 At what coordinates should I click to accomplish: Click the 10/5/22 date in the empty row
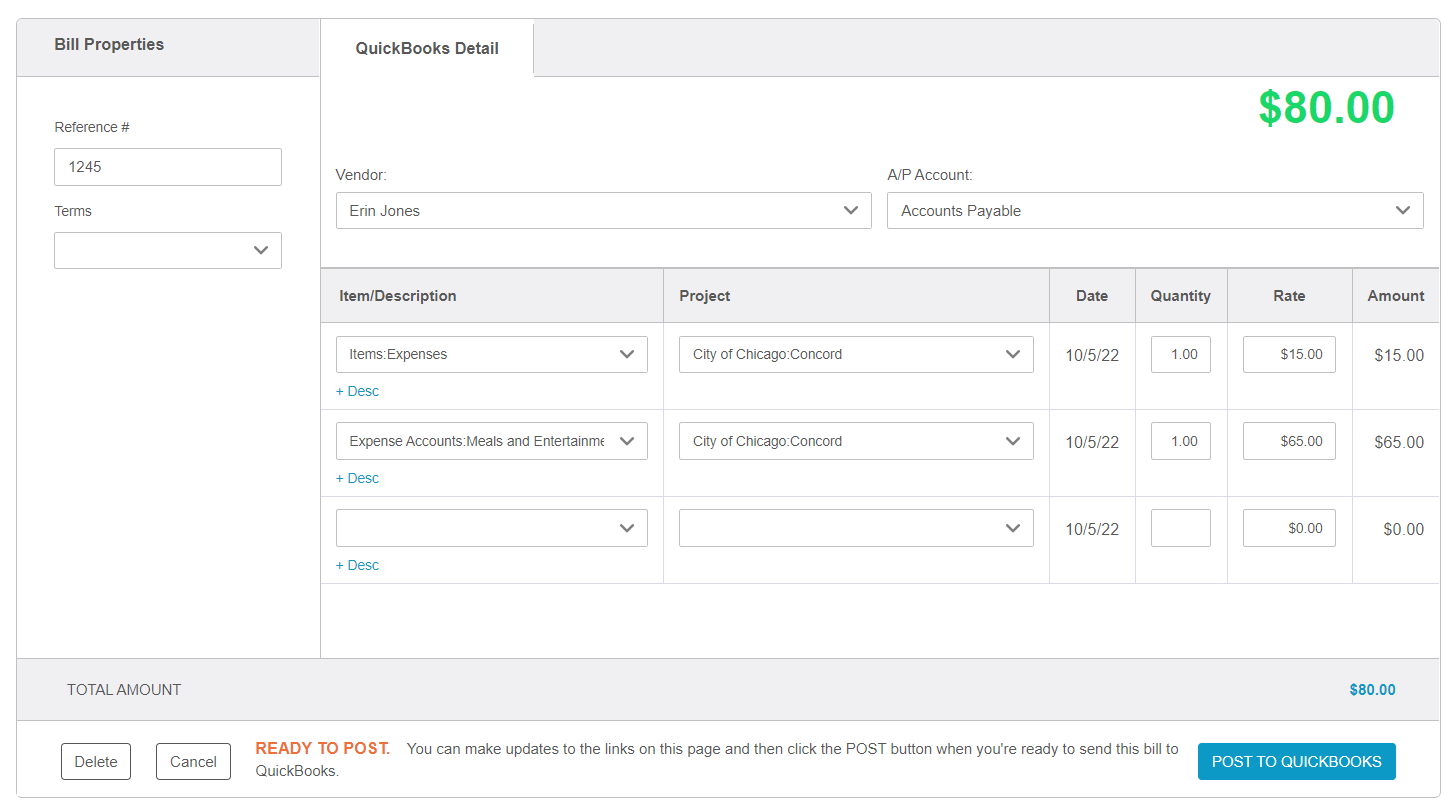click(1092, 529)
